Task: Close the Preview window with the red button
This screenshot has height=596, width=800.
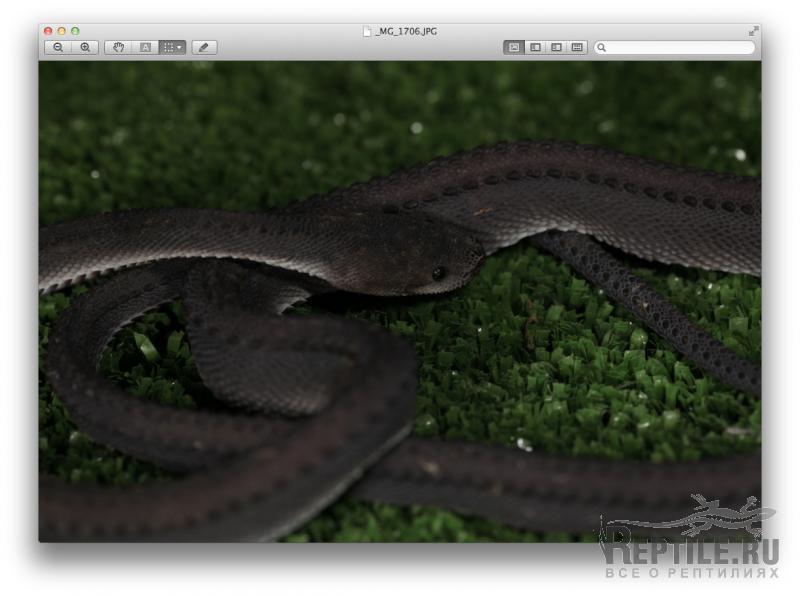Action: pos(48,32)
